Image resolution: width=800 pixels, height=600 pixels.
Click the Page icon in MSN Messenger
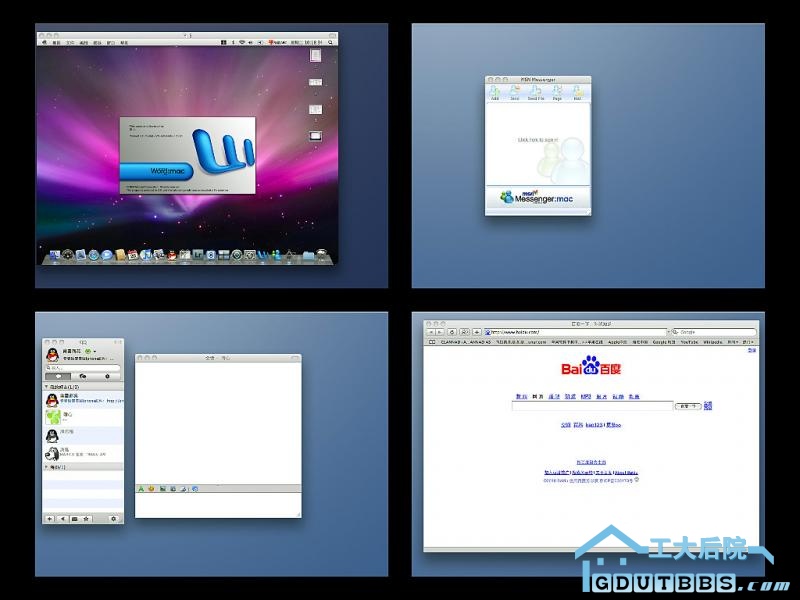click(557, 92)
